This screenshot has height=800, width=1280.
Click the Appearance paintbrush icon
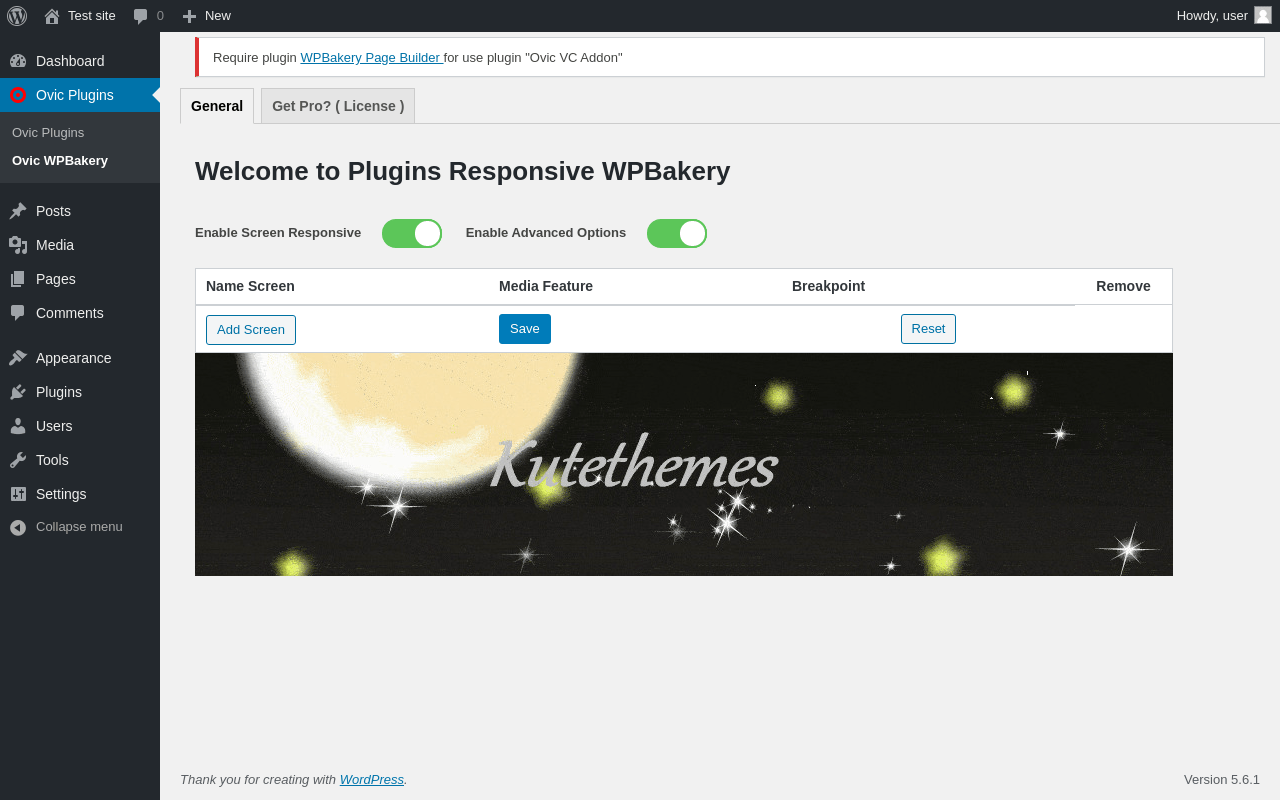(18, 358)
